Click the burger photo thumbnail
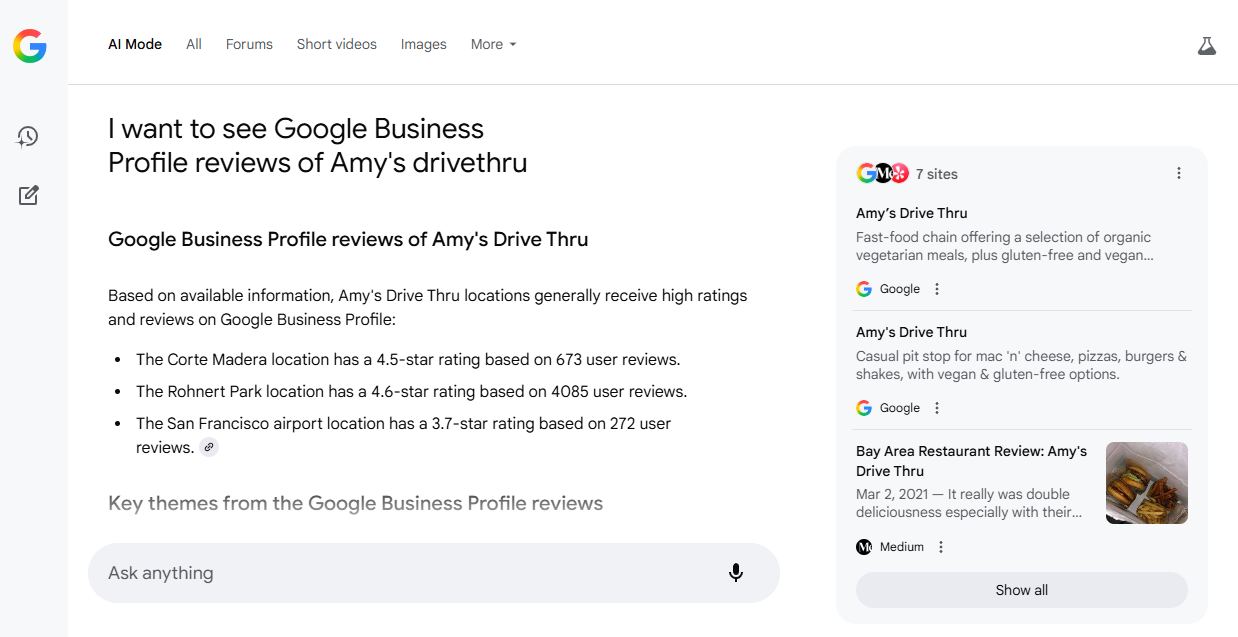This screenshot has width=1238, height=637. click(x=1147, y=483)
